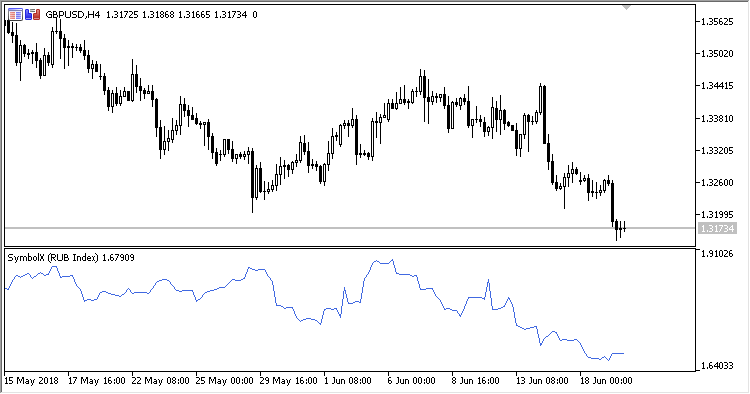Click the 1.32600 price scale label
Viewport: 750px width, 394px height.
pyautogui.click(x=717, y=183)
